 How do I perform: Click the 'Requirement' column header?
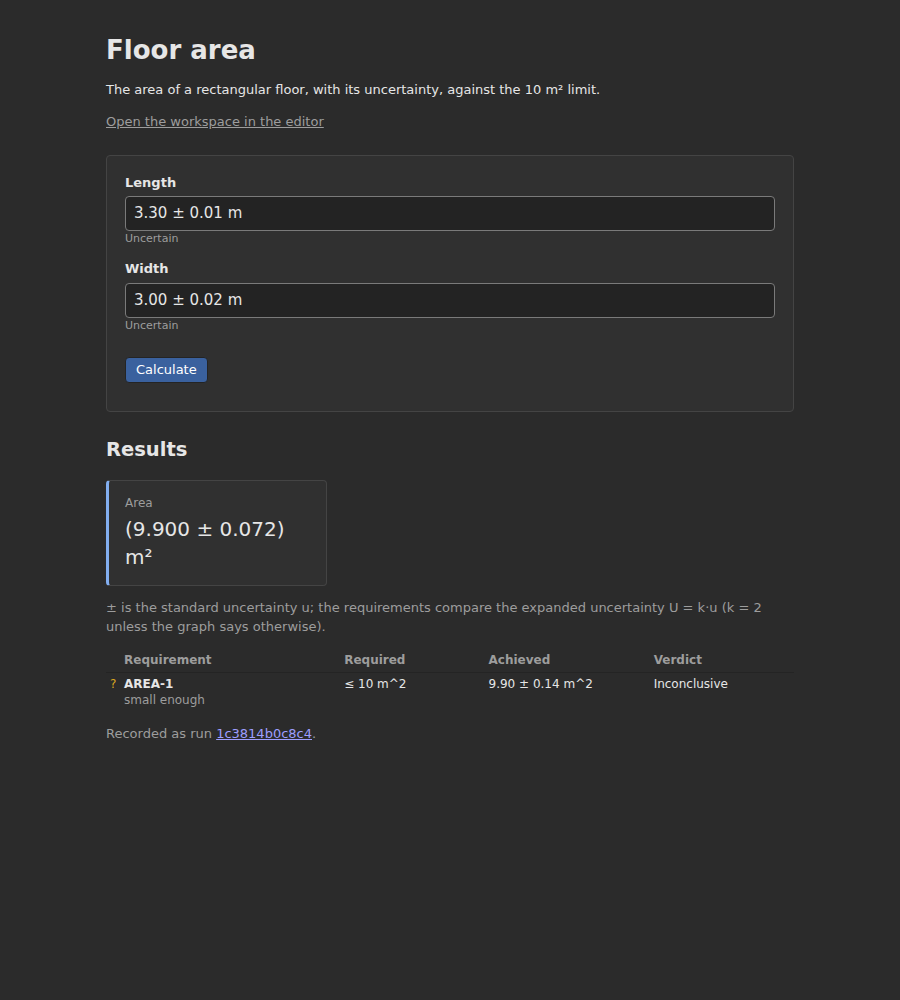[x=168, y=660]
